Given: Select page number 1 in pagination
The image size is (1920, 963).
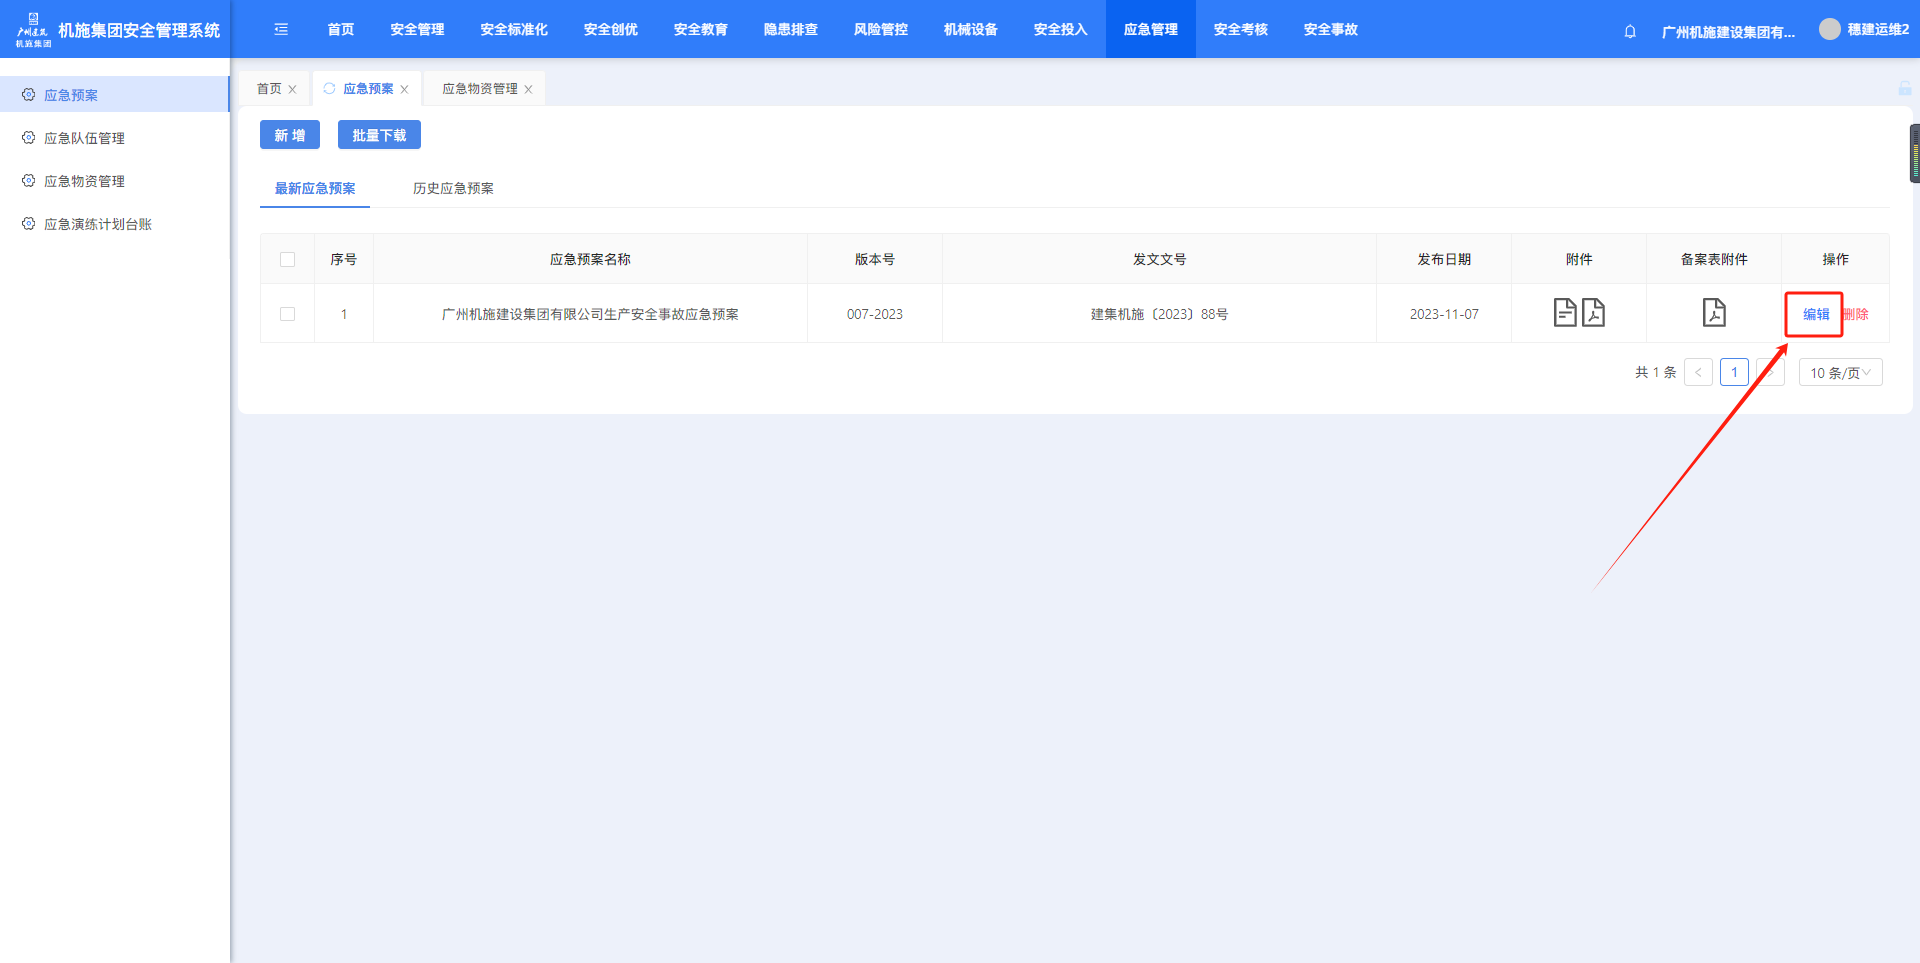Looking at the screenshot, I should [x=1734, y=373].
